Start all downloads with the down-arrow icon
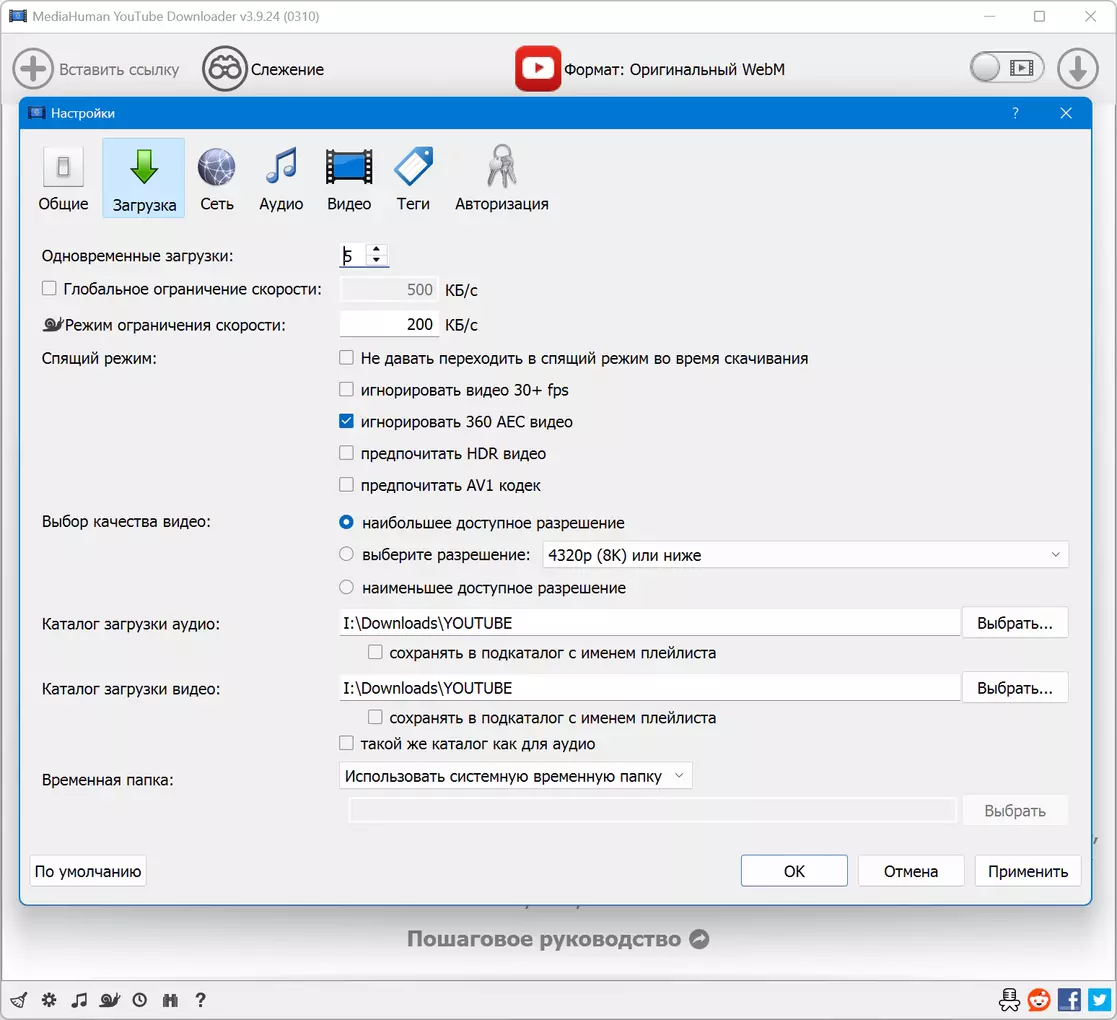The image size is (1117, 1020). (x=1077, y=69)
